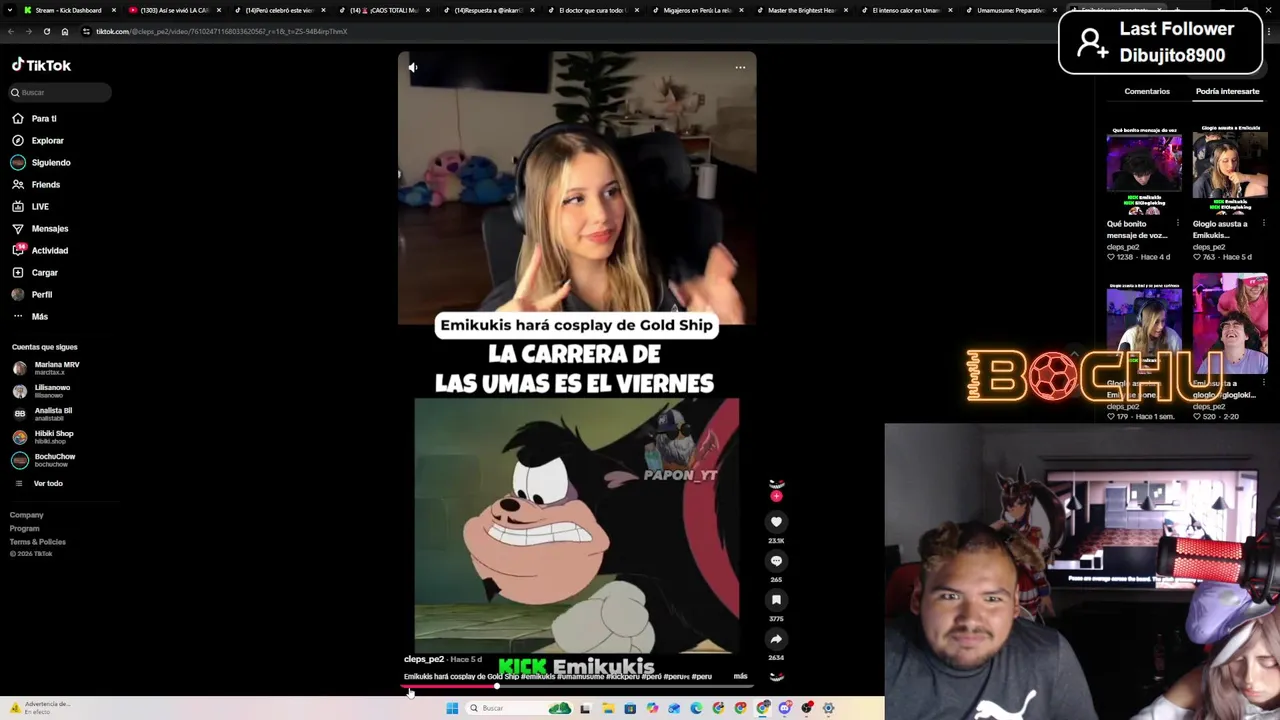This screenshot has height=720, width=1280.
Task: Open Perfil in the sidebar
Action: tap(32, 294)
